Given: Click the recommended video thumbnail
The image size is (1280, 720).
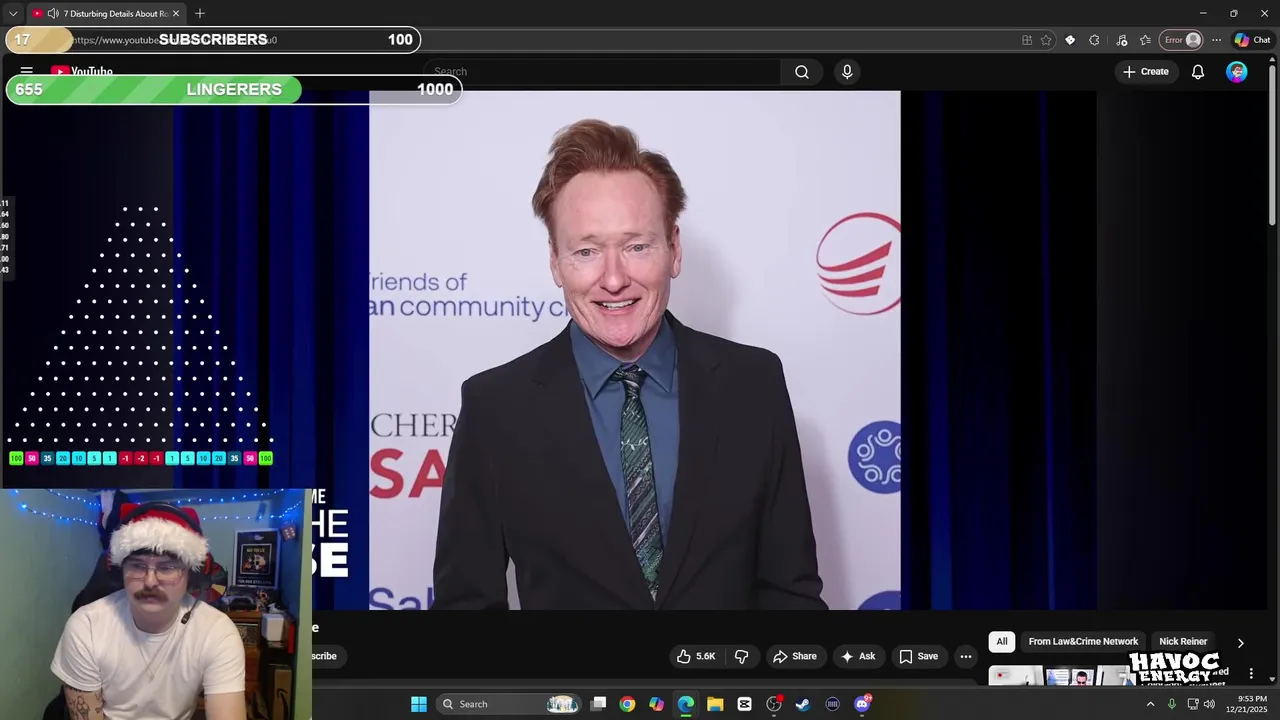Looking at the screenshot, I should pos(1060,677).
